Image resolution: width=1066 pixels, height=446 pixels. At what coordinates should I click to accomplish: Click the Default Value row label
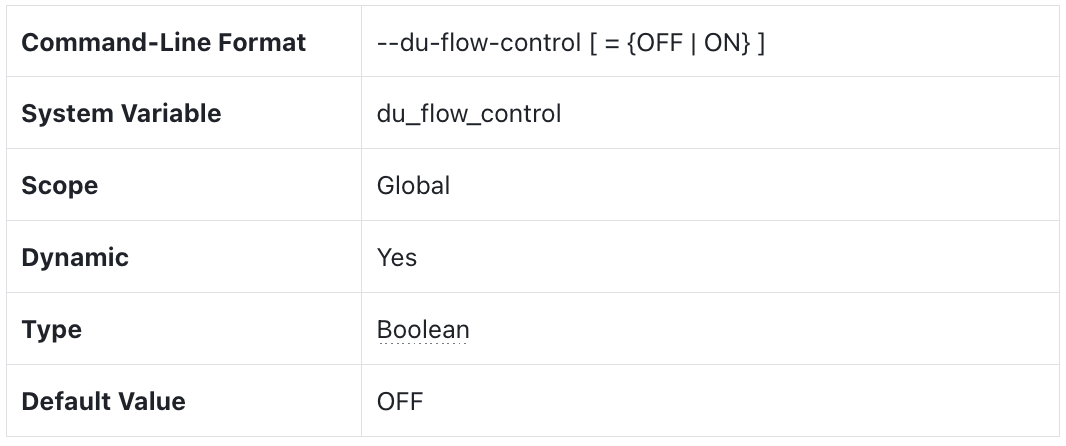[103, 402]
